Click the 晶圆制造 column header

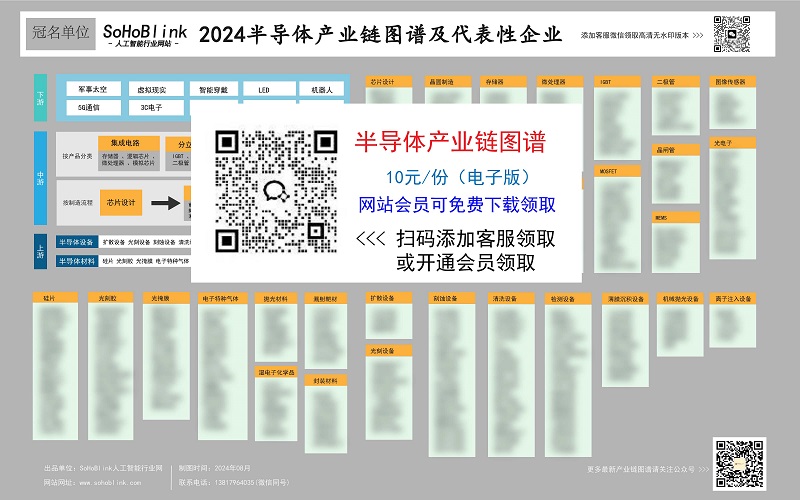[447, 82]
